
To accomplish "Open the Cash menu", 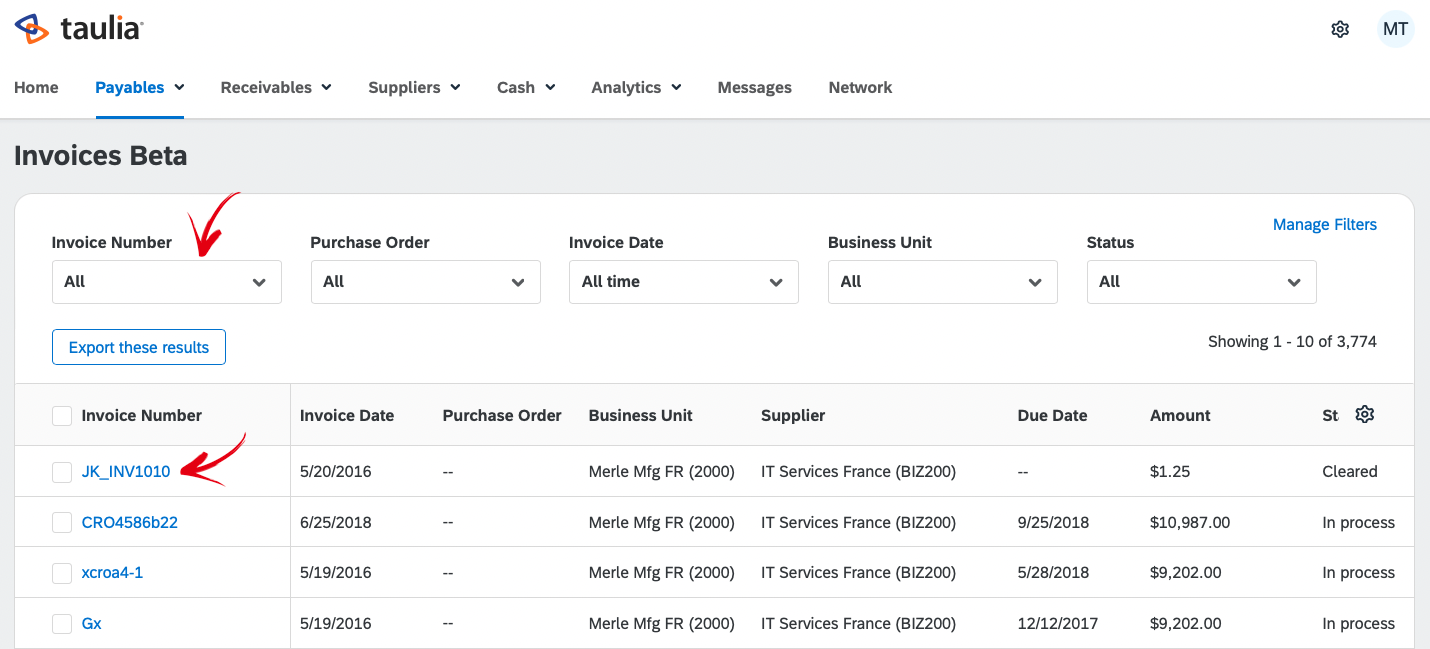I will pos(526,88).
